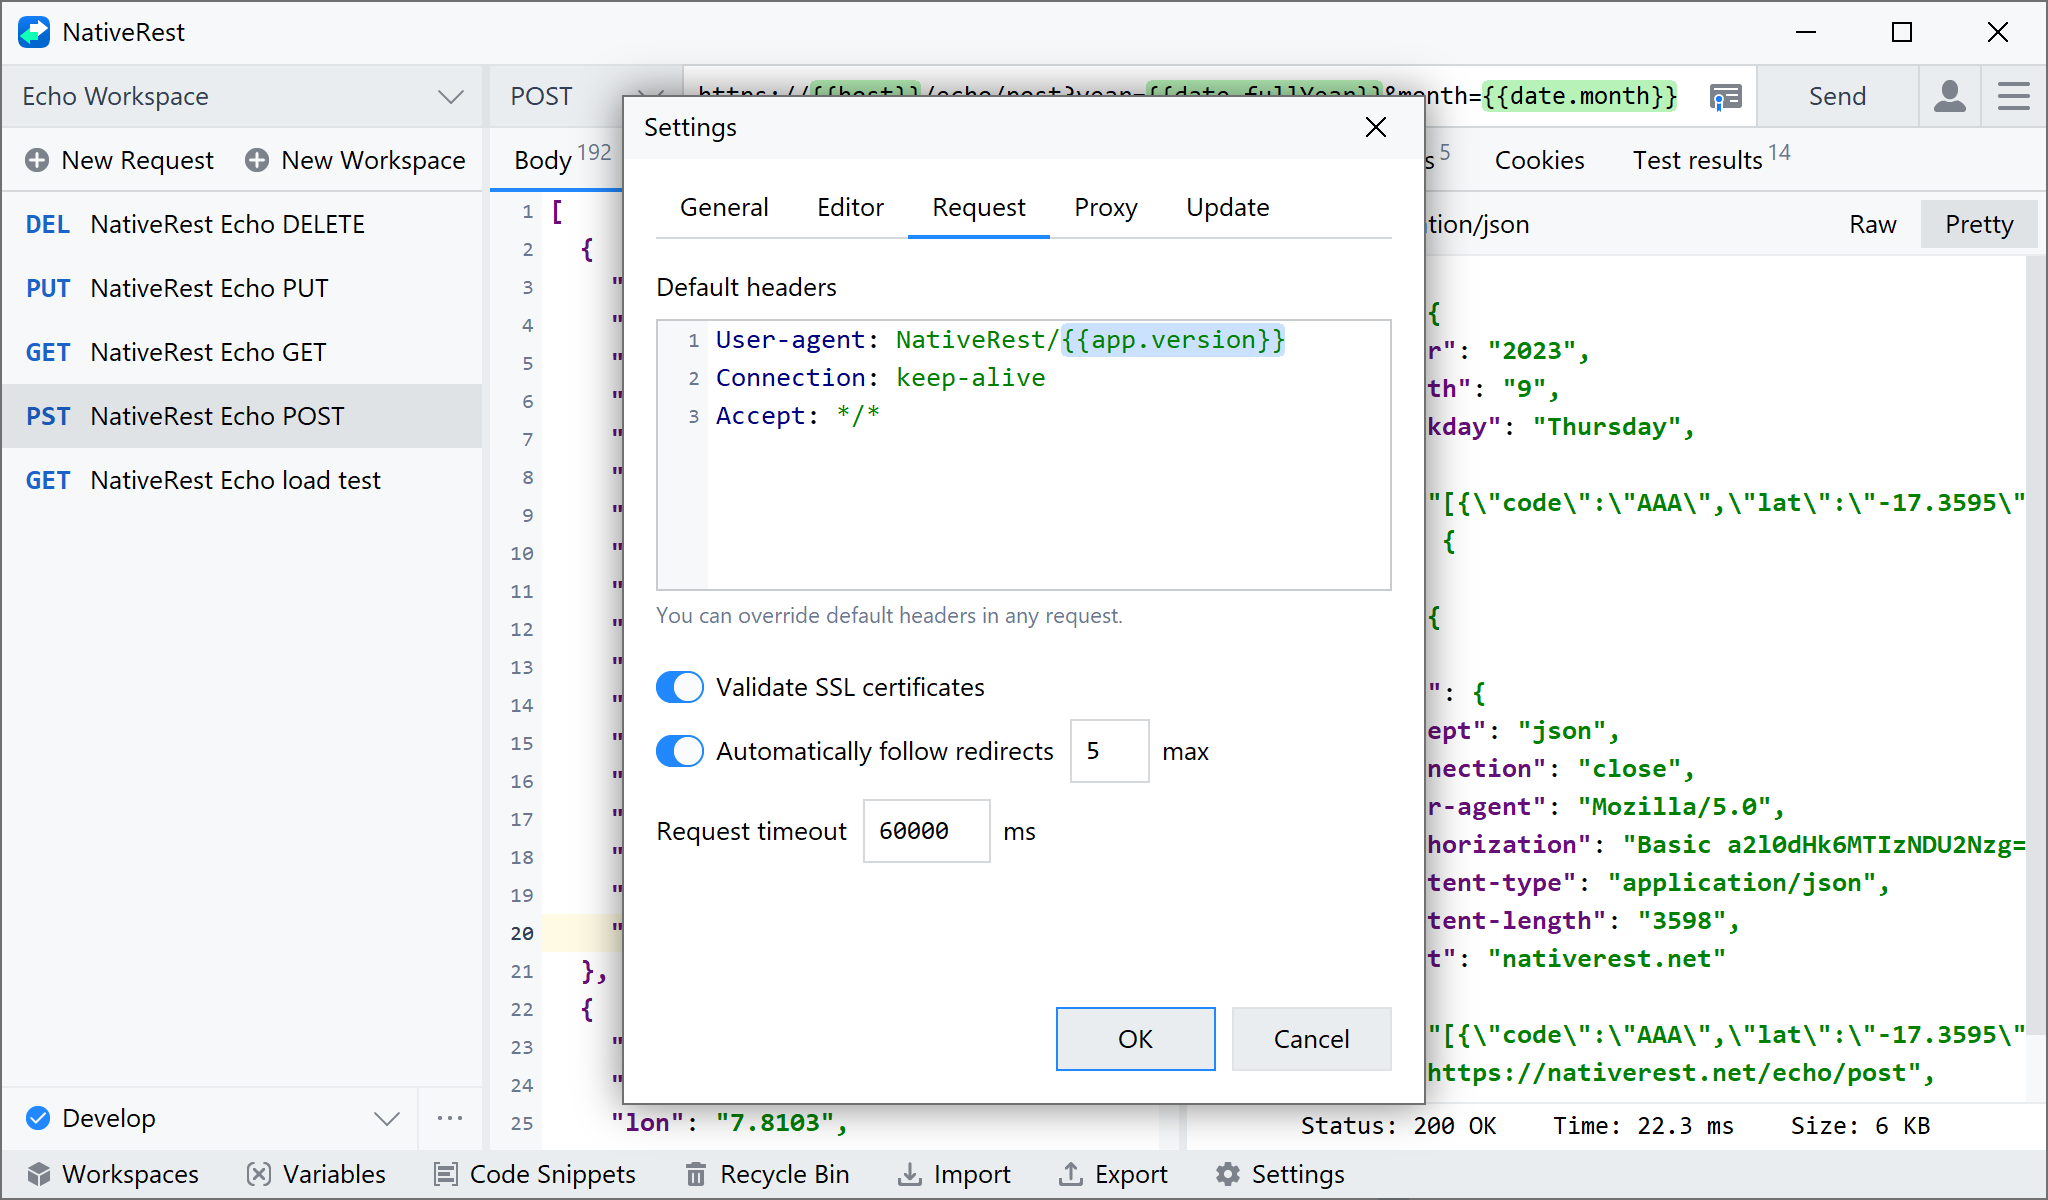The height and width of the screenshot is (1200, 2048).
Task: Click the Import download icon
Action: click(x=910, y=1174)
